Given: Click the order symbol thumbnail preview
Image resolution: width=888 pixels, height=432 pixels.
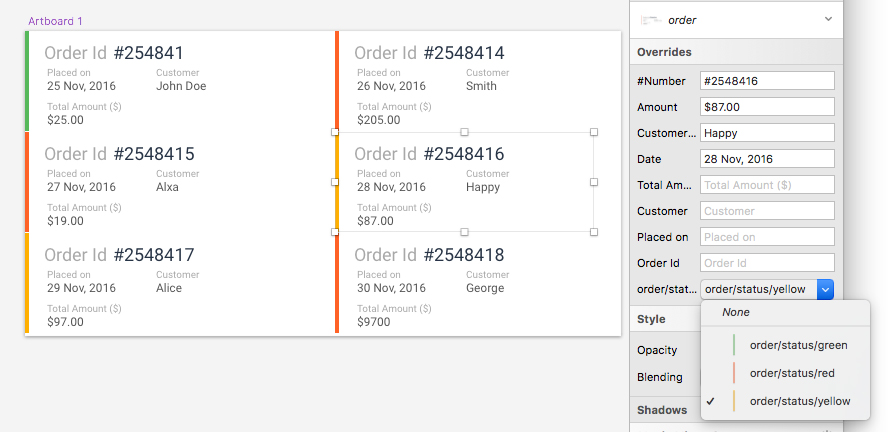Looking at the screenshot, I should pos(652,19).
